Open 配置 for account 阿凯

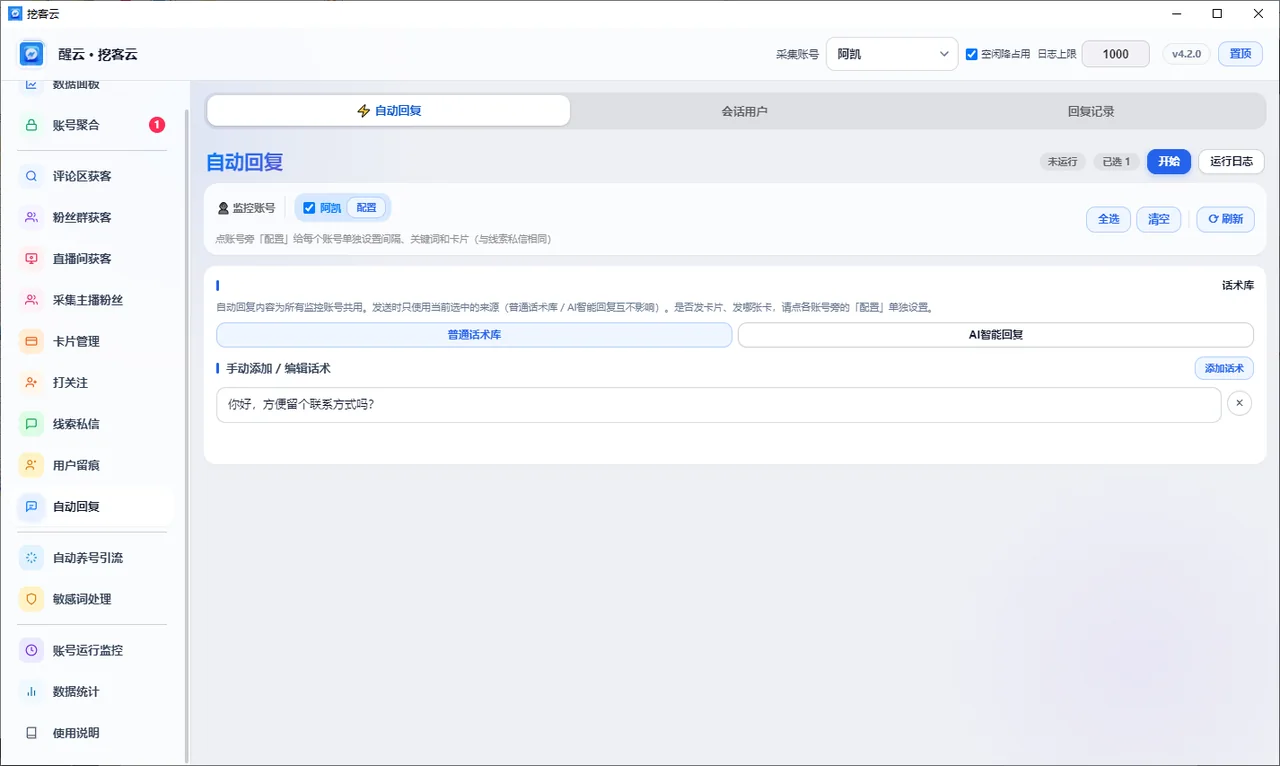tap(367, 208)
